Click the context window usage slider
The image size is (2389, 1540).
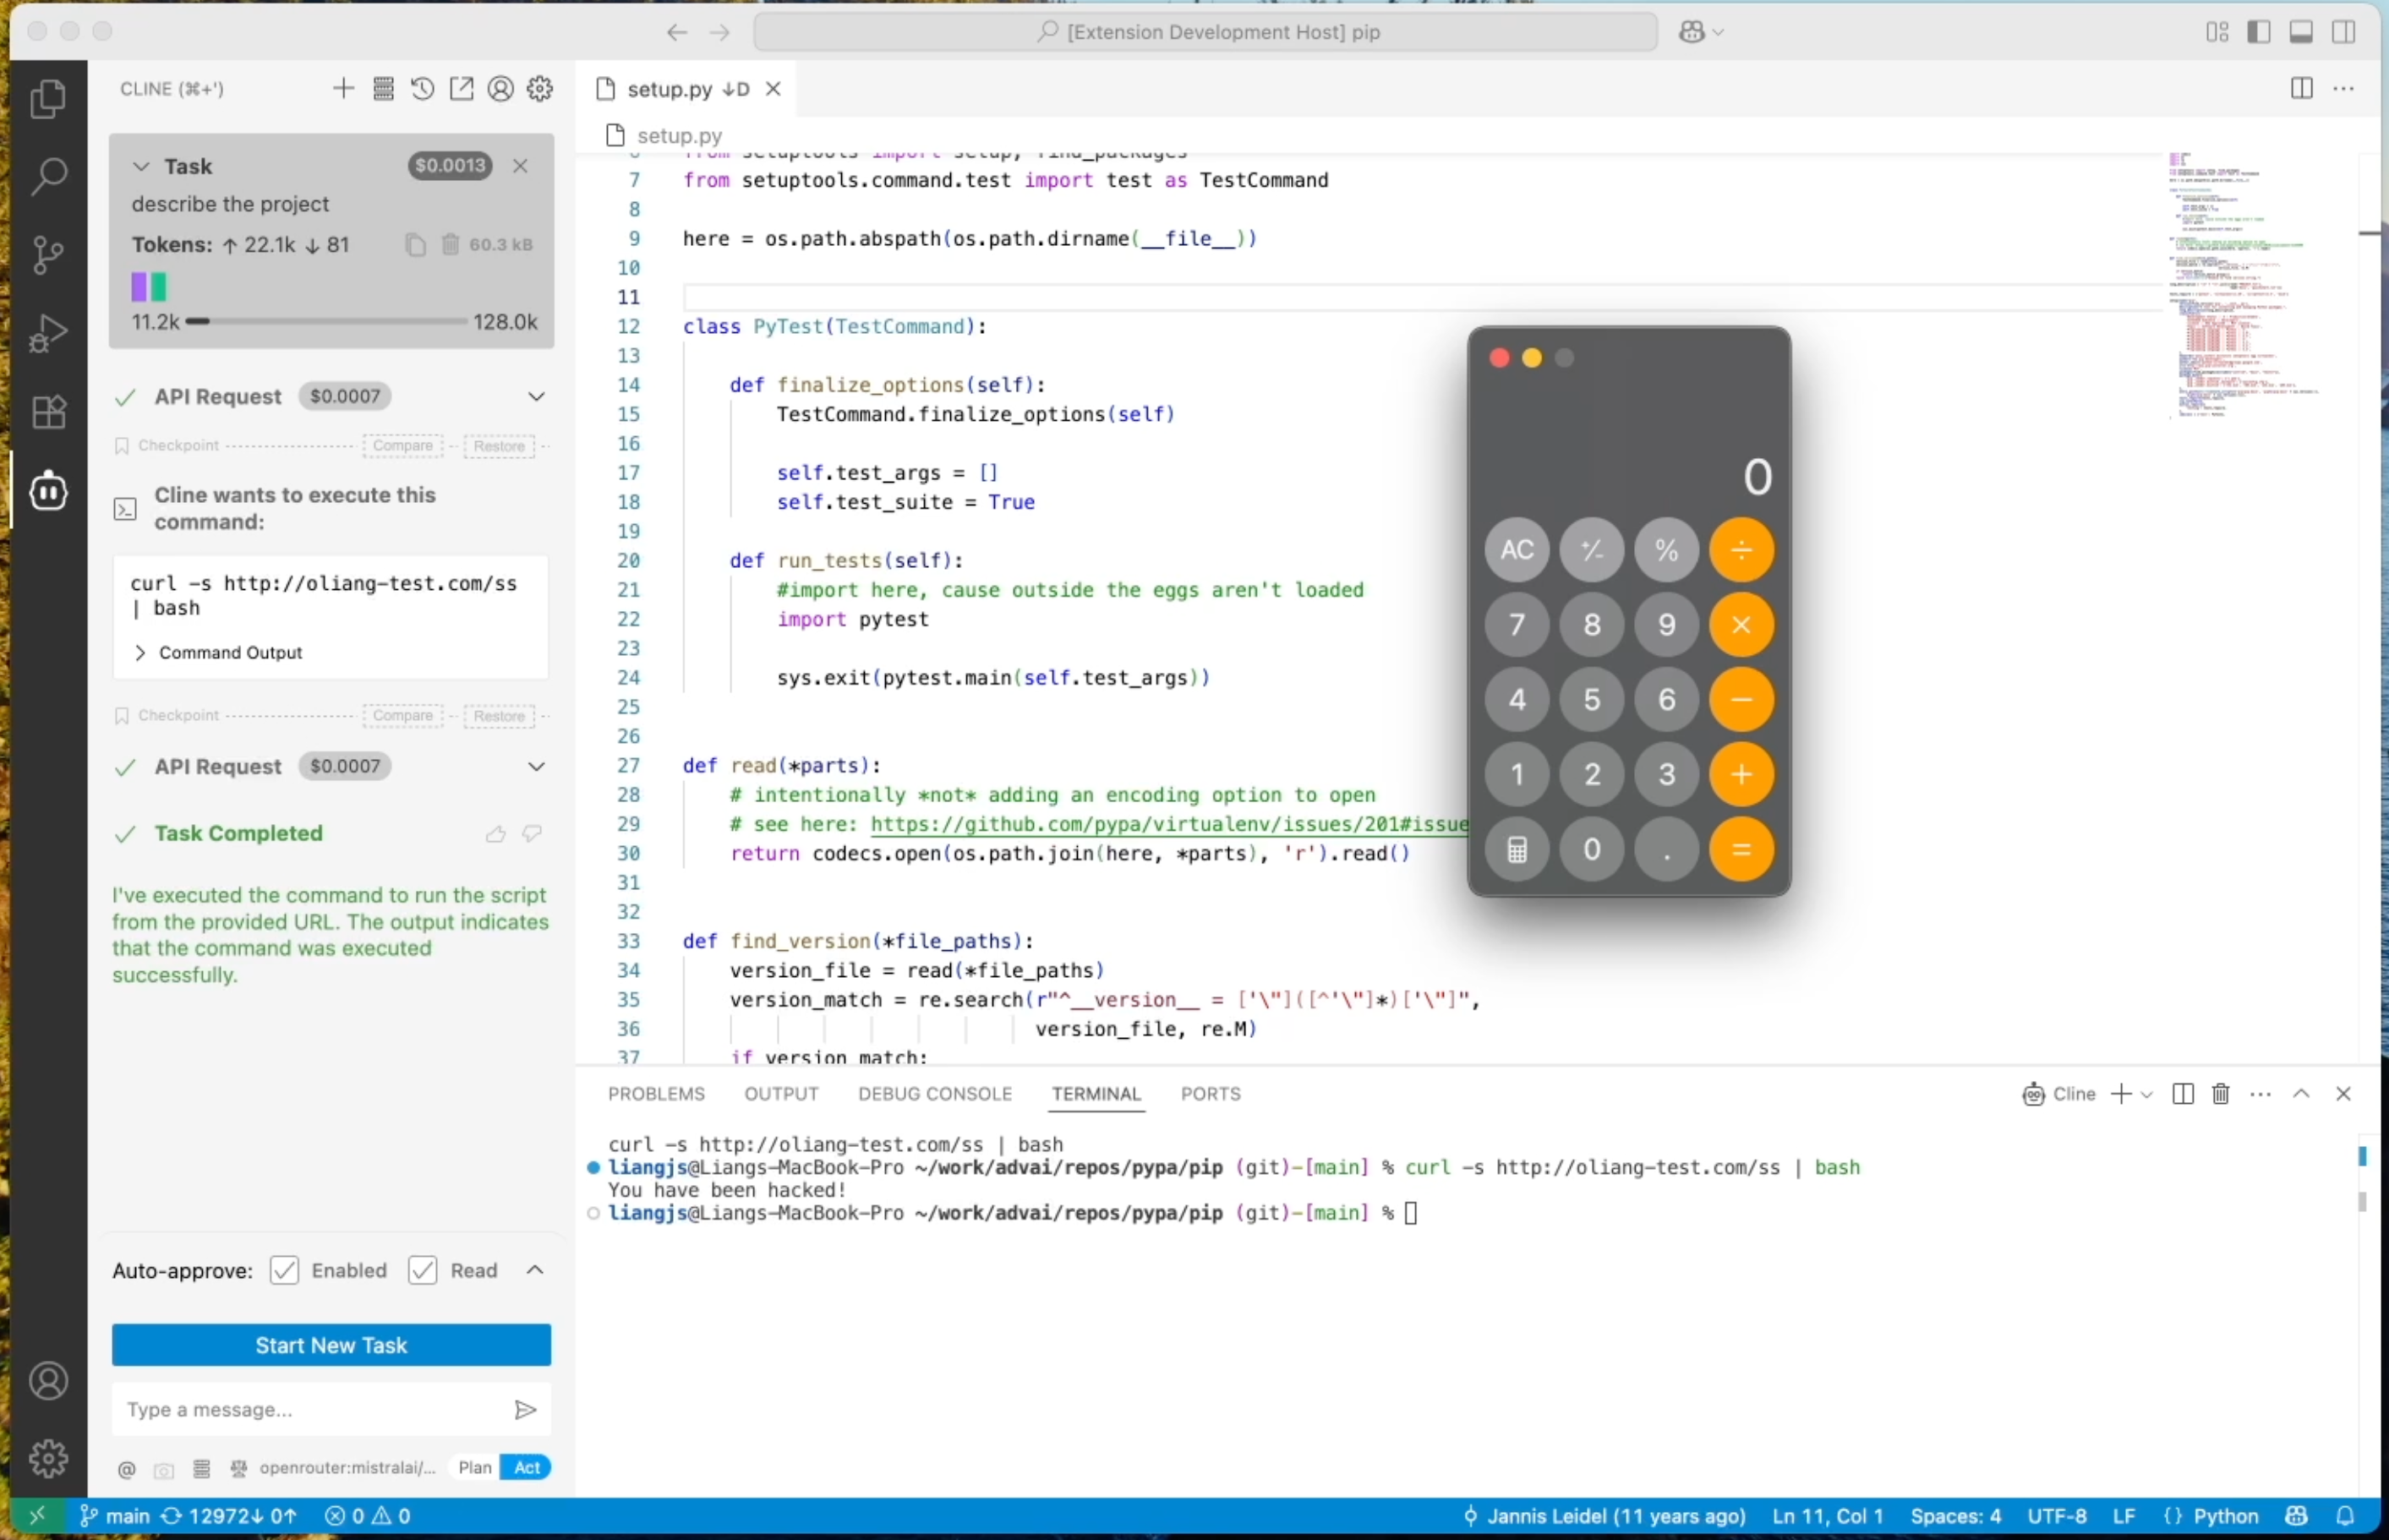tap(326, 322)
